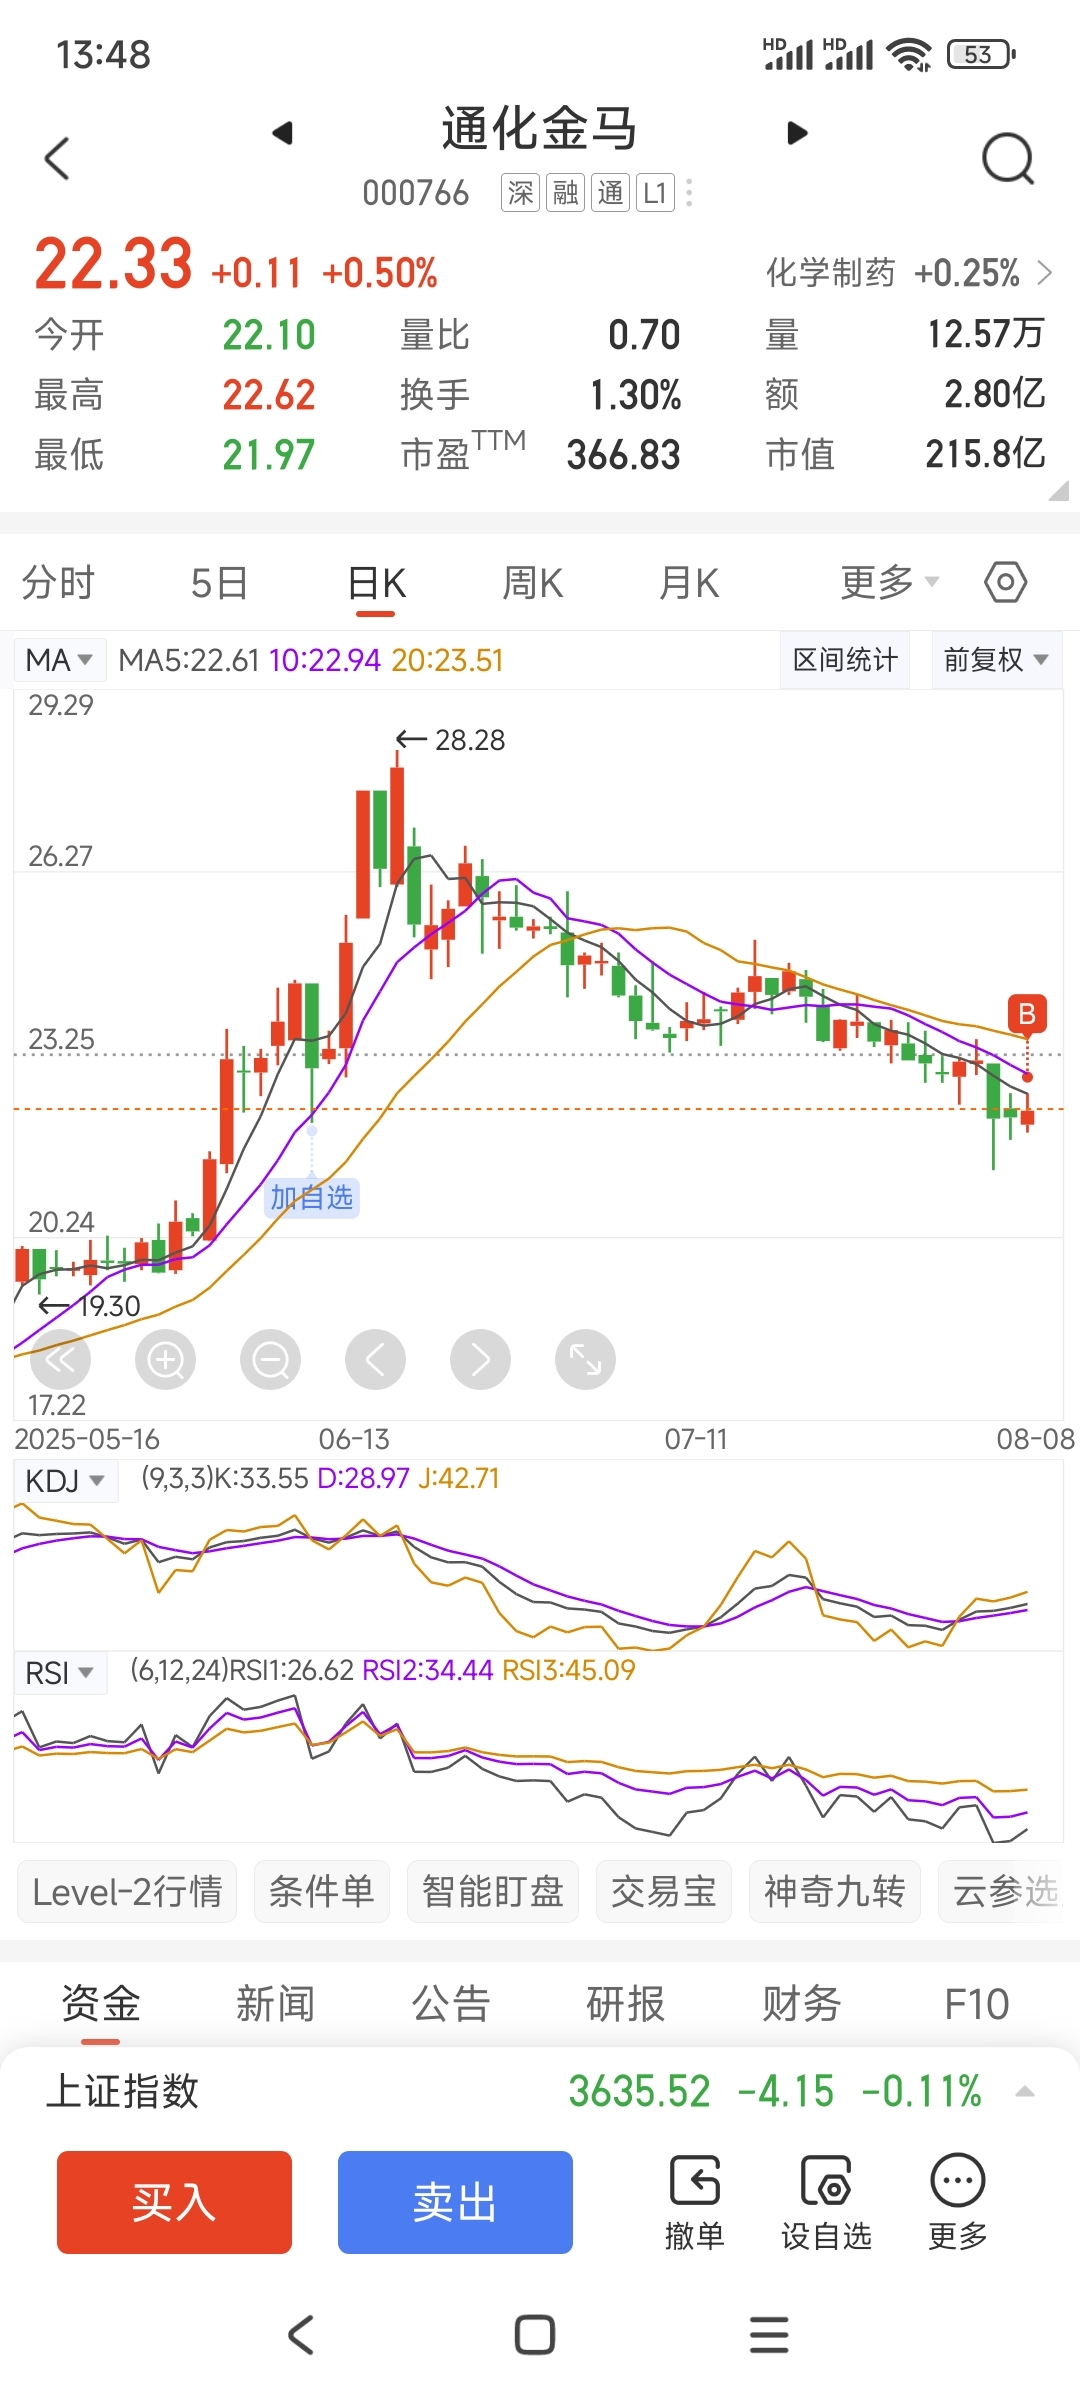This screenshot has height=2400, width=1080.
Task: Open 条件单 shortcut
Action: [322, 1891]
